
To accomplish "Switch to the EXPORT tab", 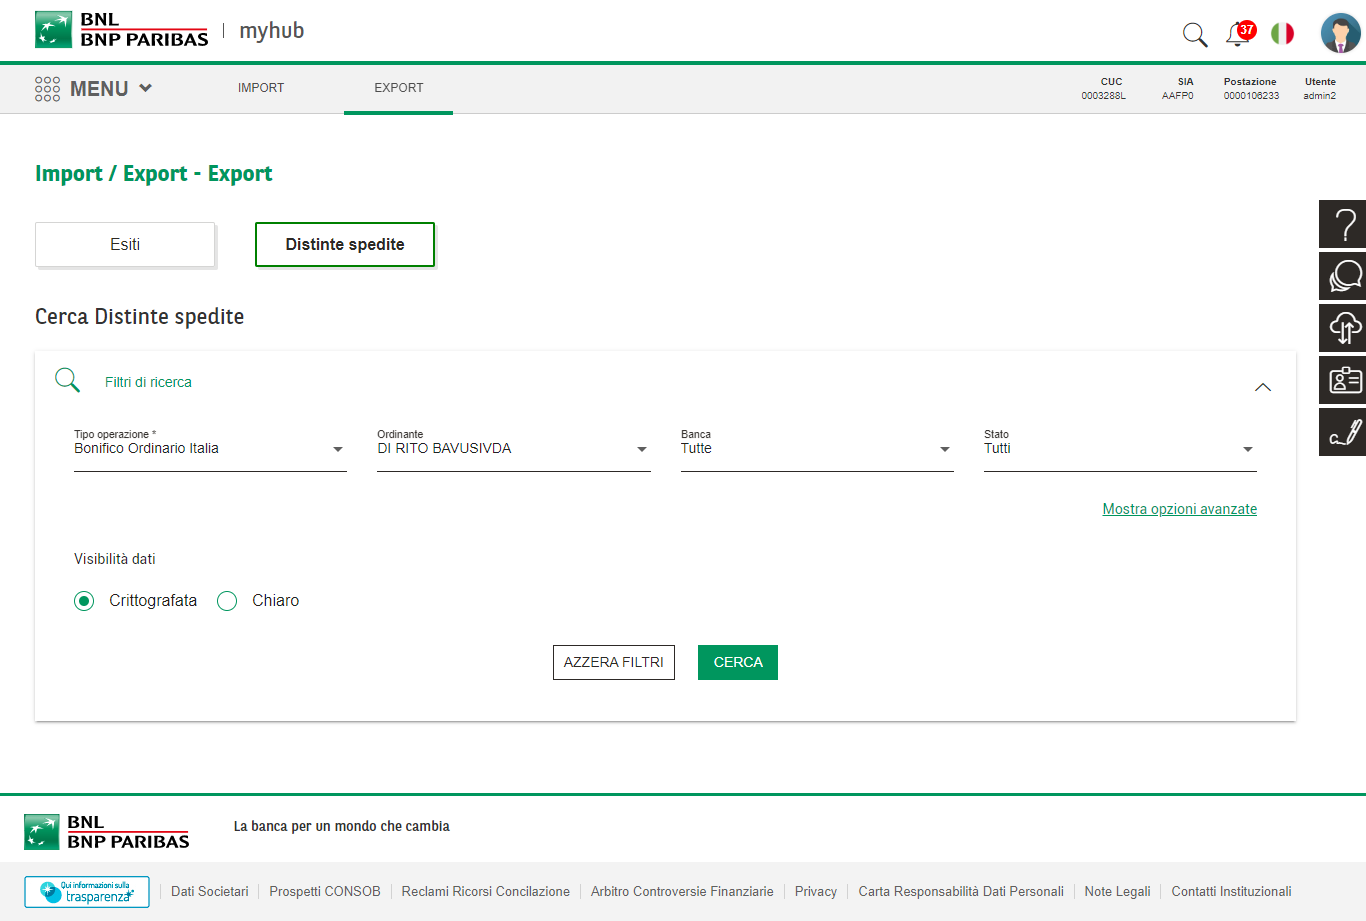I will point(399,88).
